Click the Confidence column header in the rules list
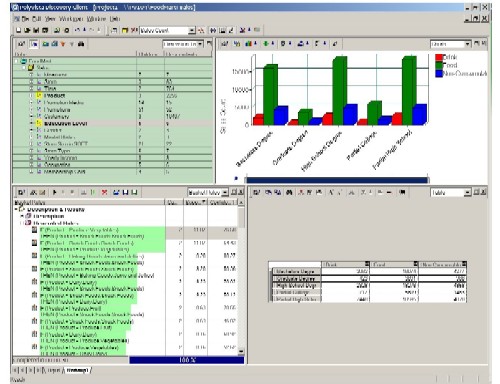The width and height of the screenshot is (500, 384). click(x=222, y=202)
